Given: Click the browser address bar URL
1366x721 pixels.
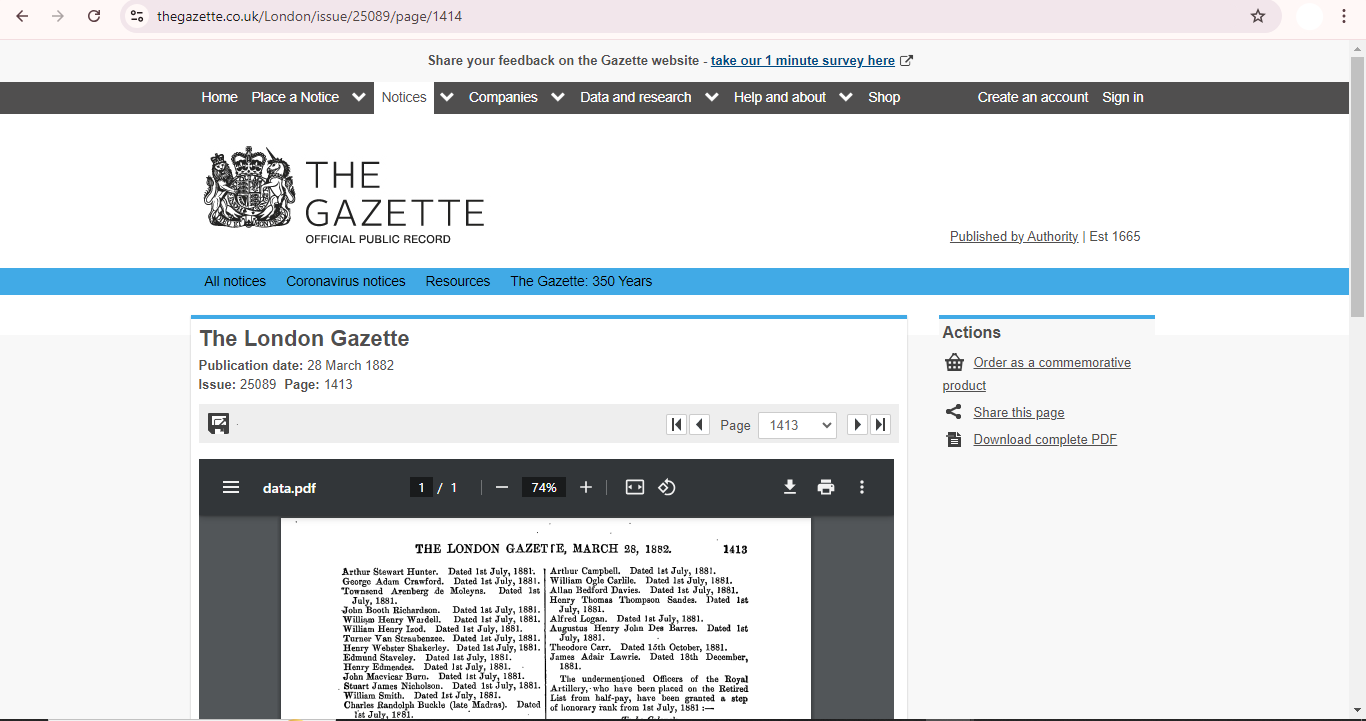Looking at the screenshot, I should [x=310, y=16].
